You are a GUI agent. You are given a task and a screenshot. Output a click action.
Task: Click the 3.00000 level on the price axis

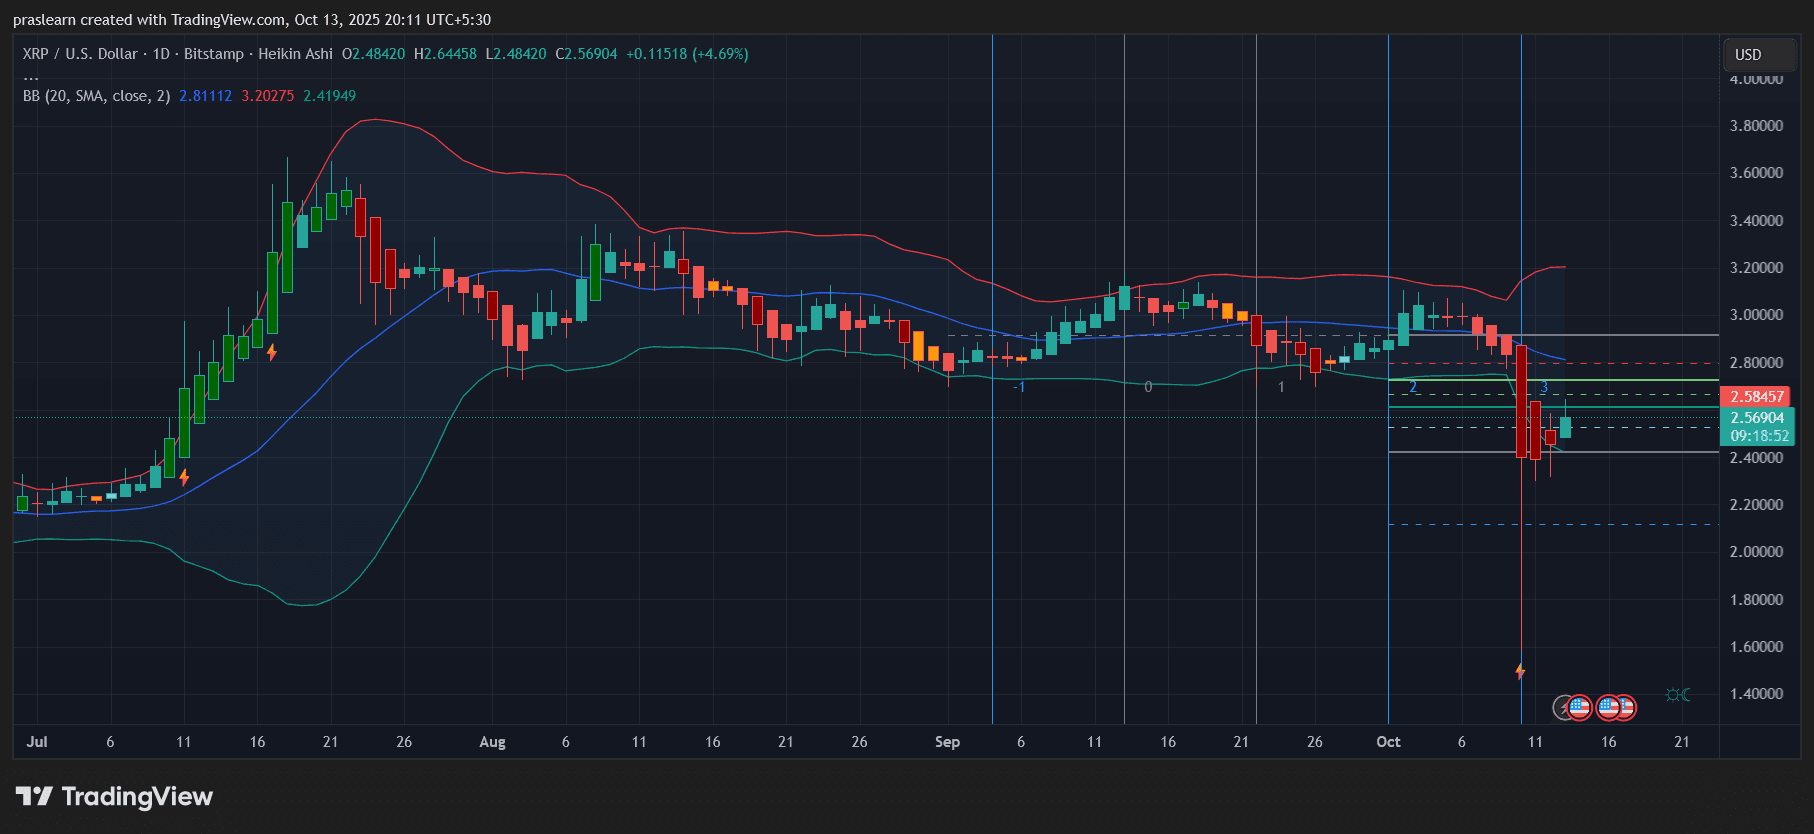1756,315
